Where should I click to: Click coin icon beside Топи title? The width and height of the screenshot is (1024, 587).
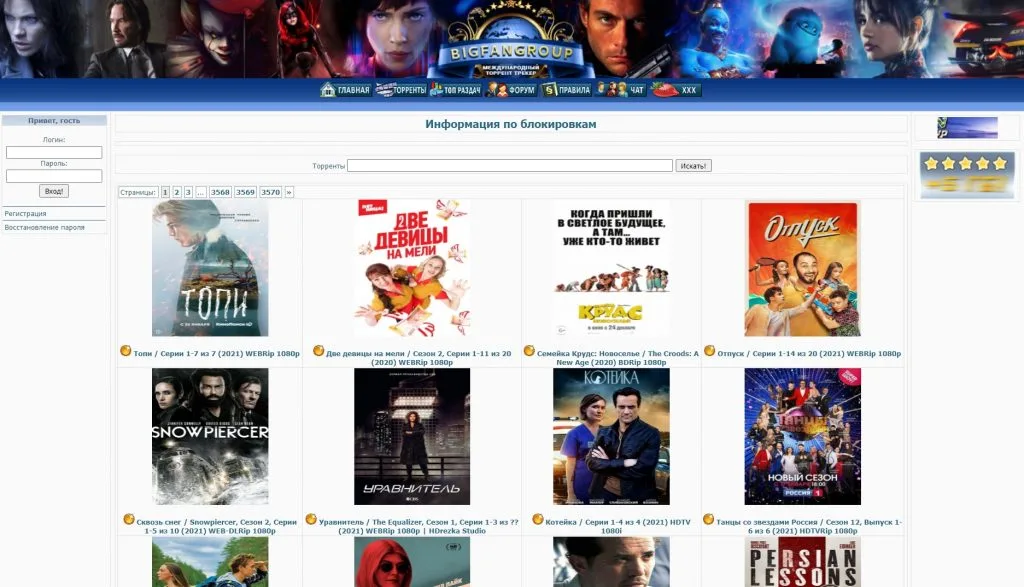(x=126, y=351)
